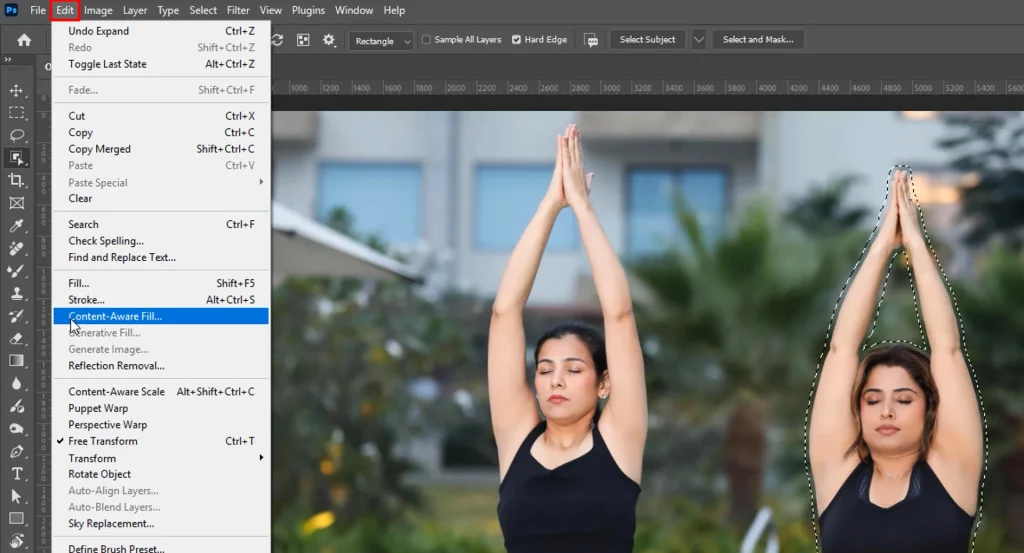The height and width of the screenshot is (553, 1024).
Task: Click the Select Subject button
Action: click(x=647, y=39)
